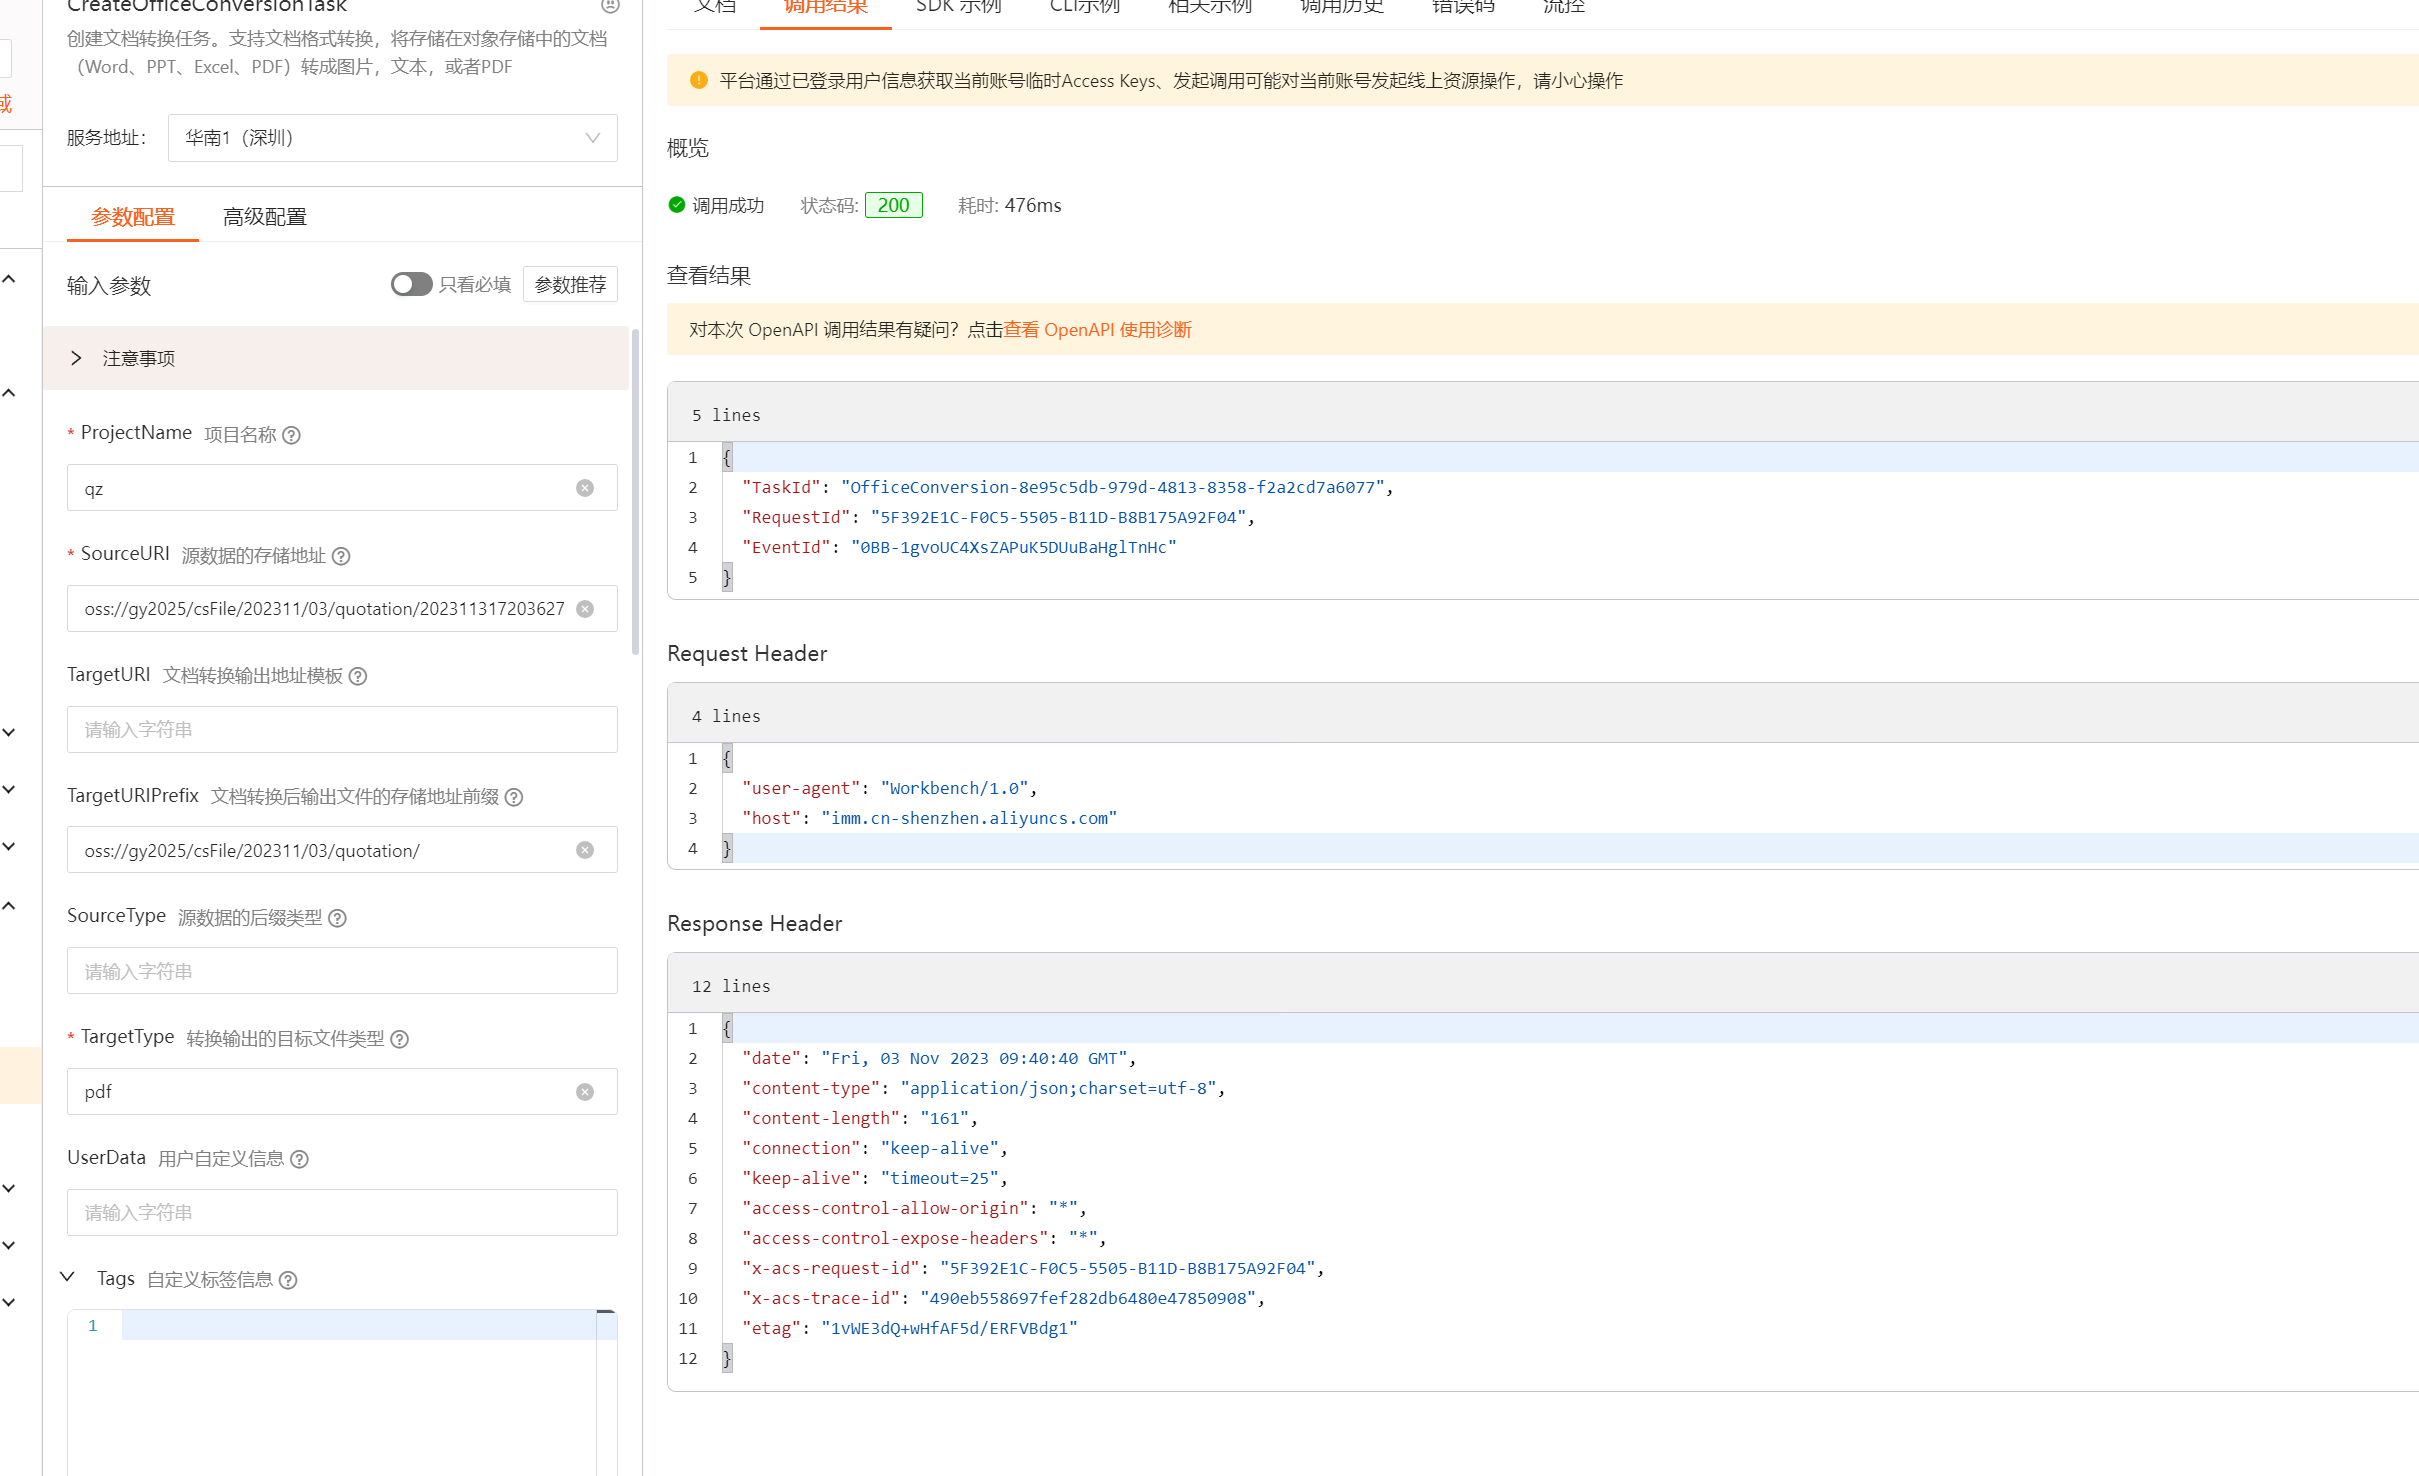Click the TargetURIPrefix input field
Viewport: 2419px width, 1476px height.
tap(342, 850)
